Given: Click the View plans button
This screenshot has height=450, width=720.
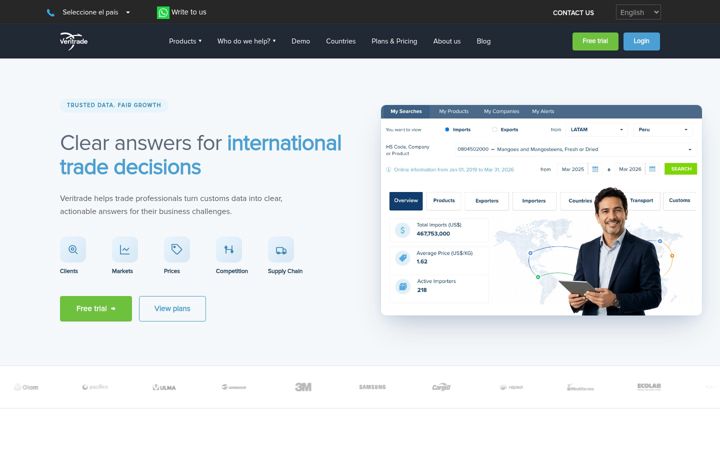Looking at the screenshot, I should (x=172, y=309).
